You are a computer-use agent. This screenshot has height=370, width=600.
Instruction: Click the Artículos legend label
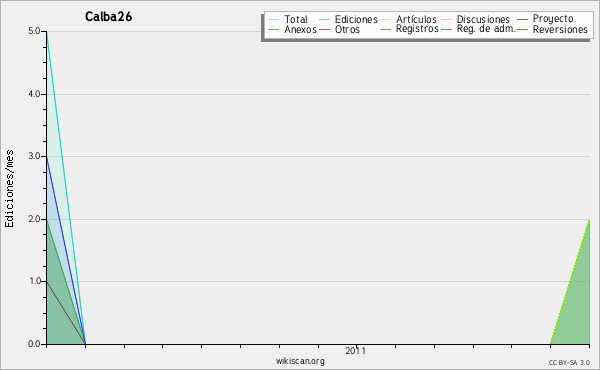416,19
